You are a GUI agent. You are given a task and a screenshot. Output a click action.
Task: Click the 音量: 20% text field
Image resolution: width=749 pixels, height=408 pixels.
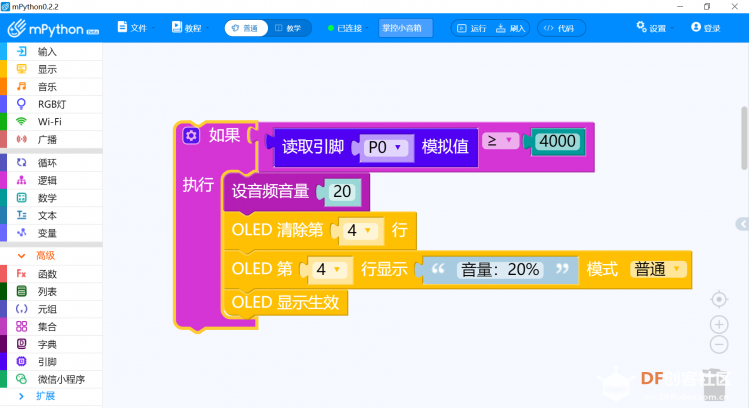click(500, 269)
